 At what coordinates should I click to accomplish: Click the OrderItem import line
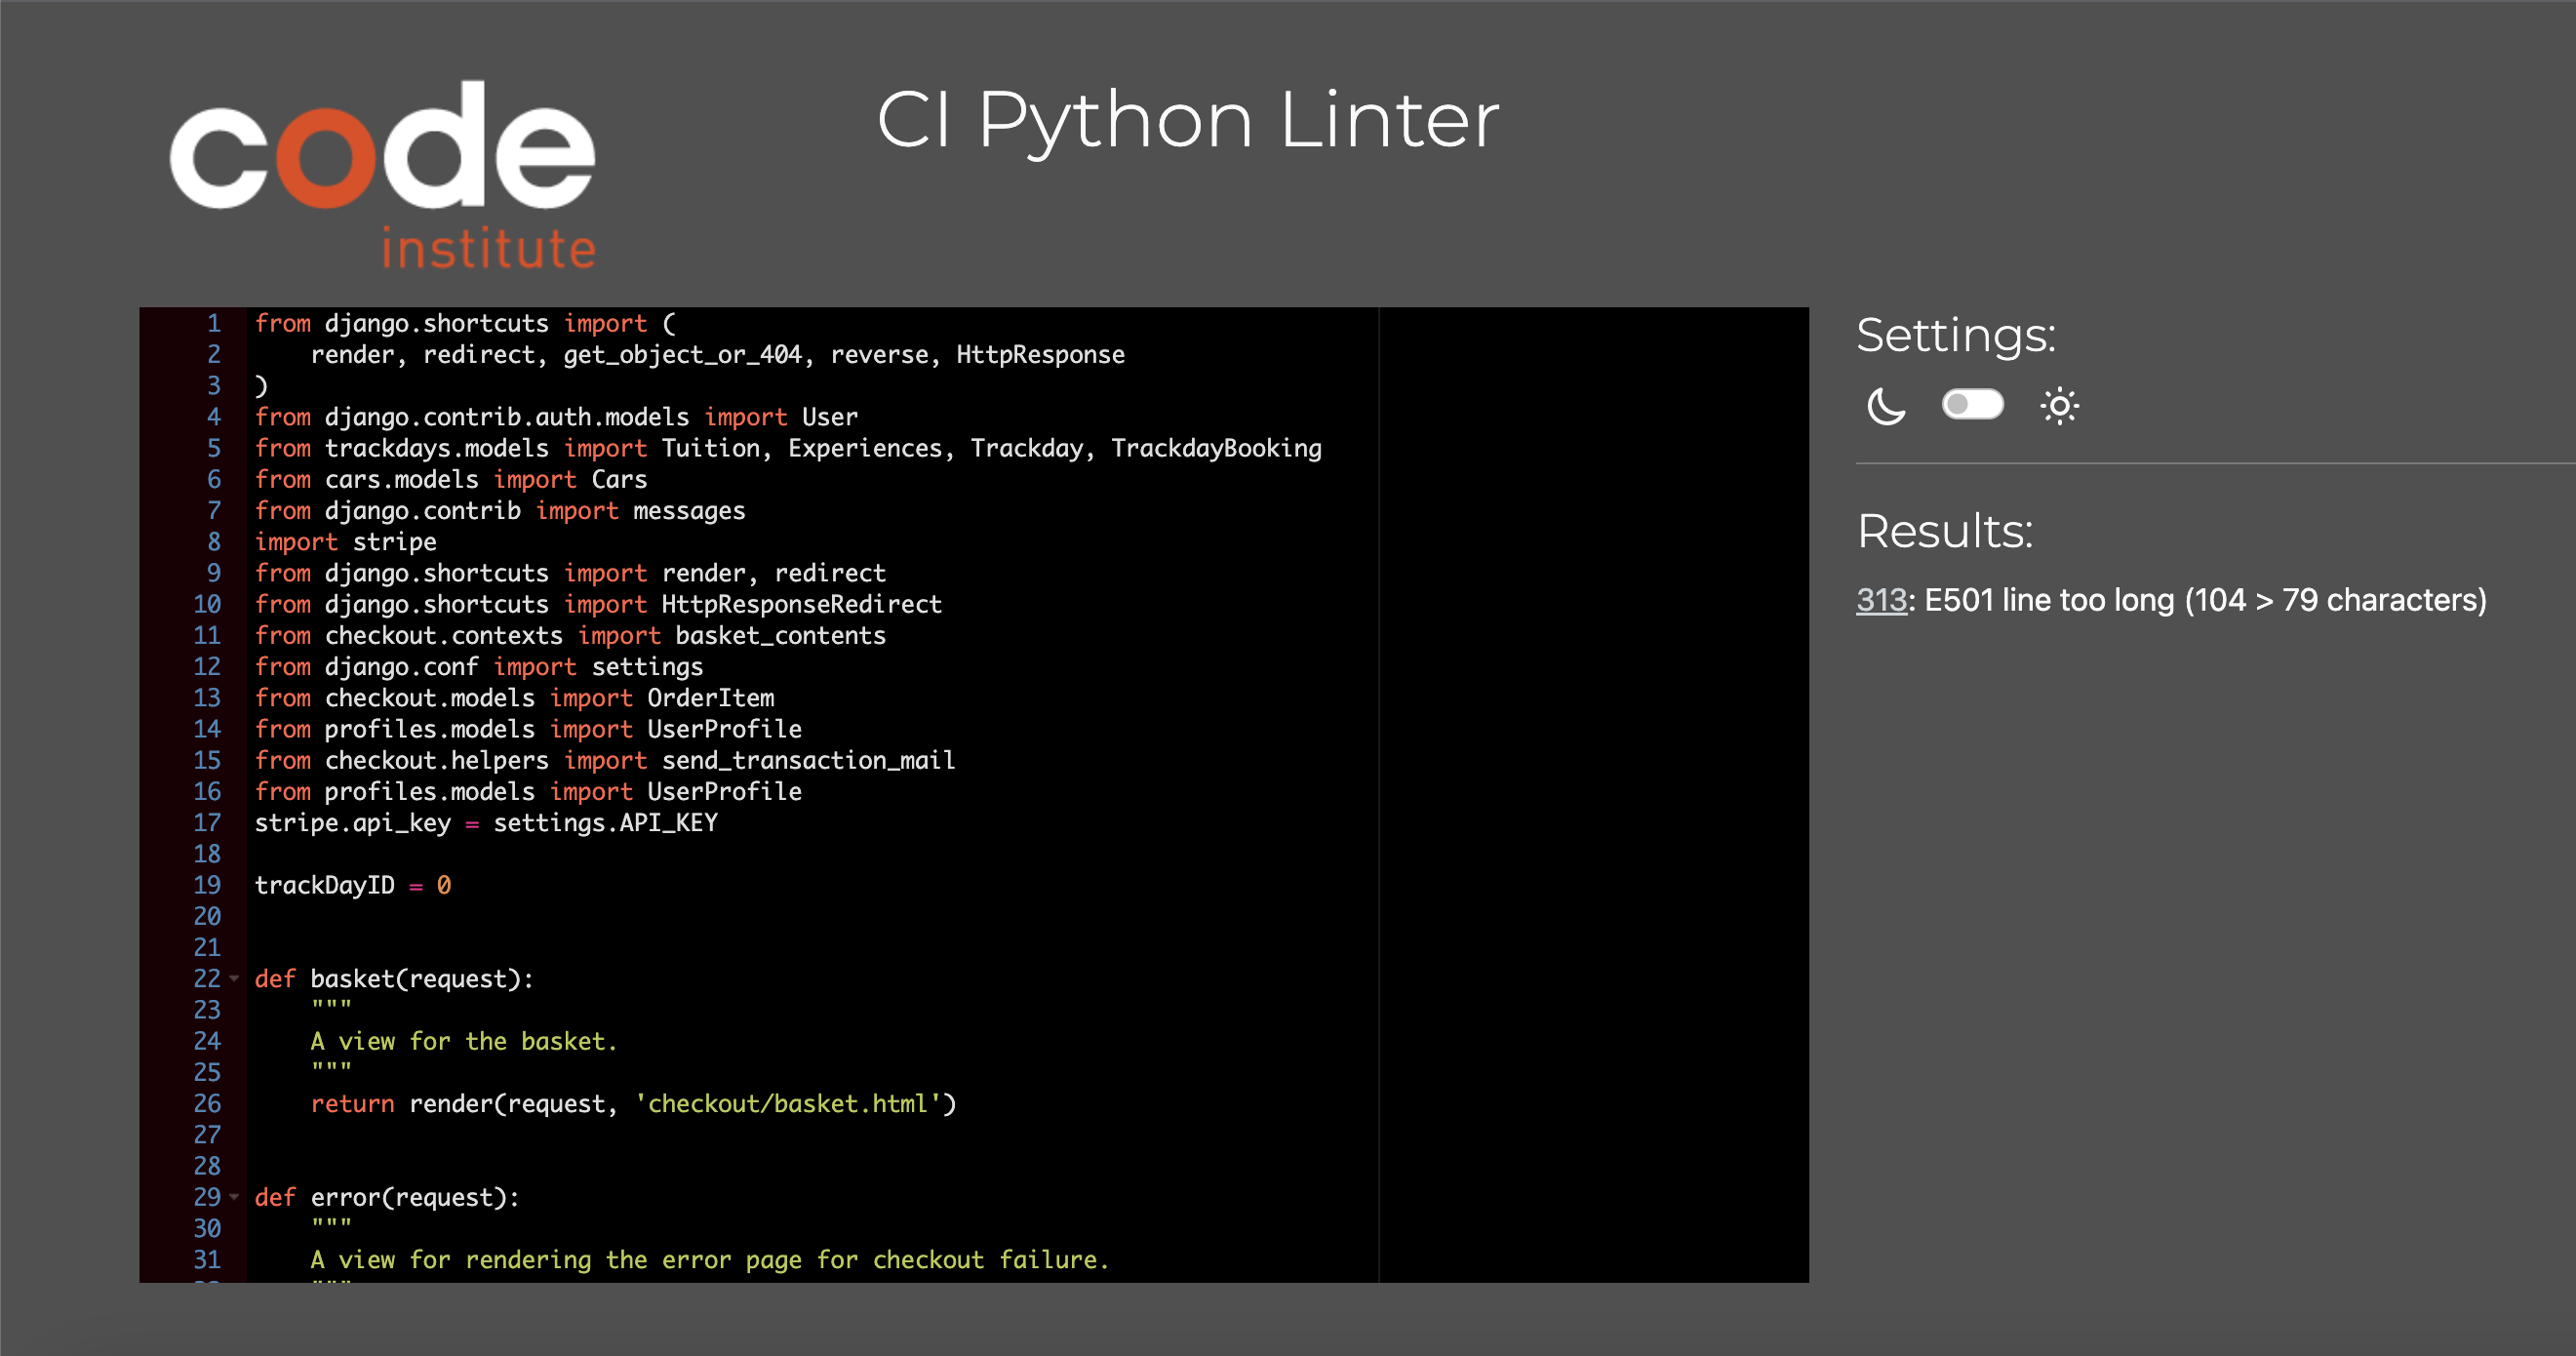(514, 698)
